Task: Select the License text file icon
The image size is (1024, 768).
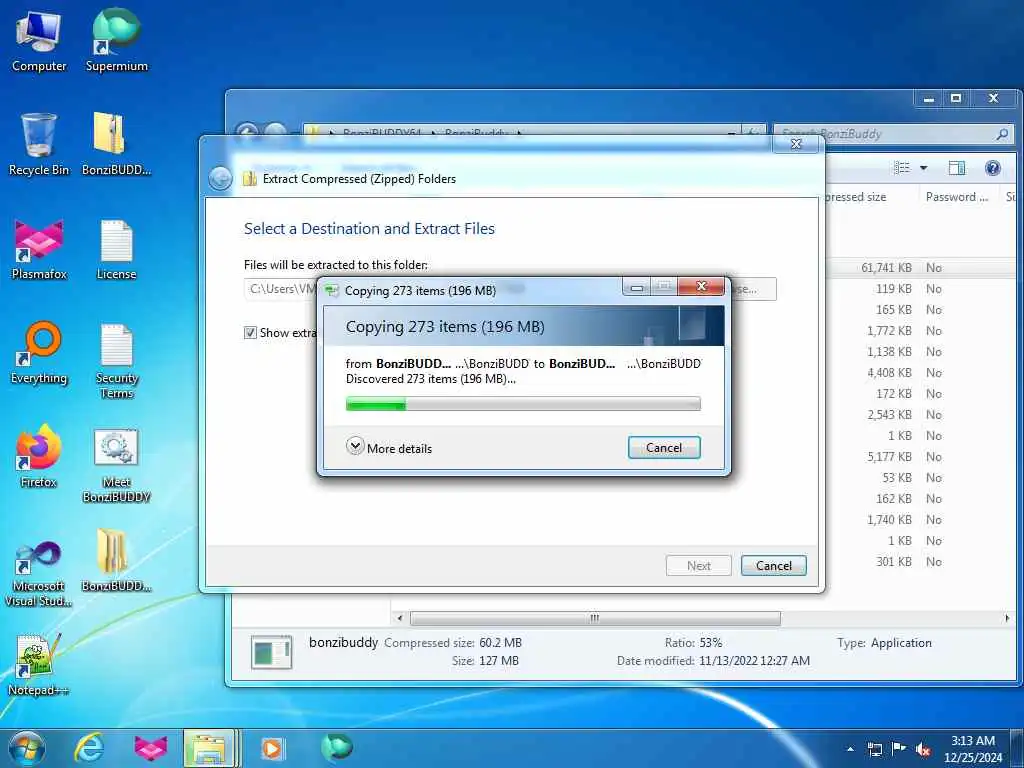Action: point(116,248)
